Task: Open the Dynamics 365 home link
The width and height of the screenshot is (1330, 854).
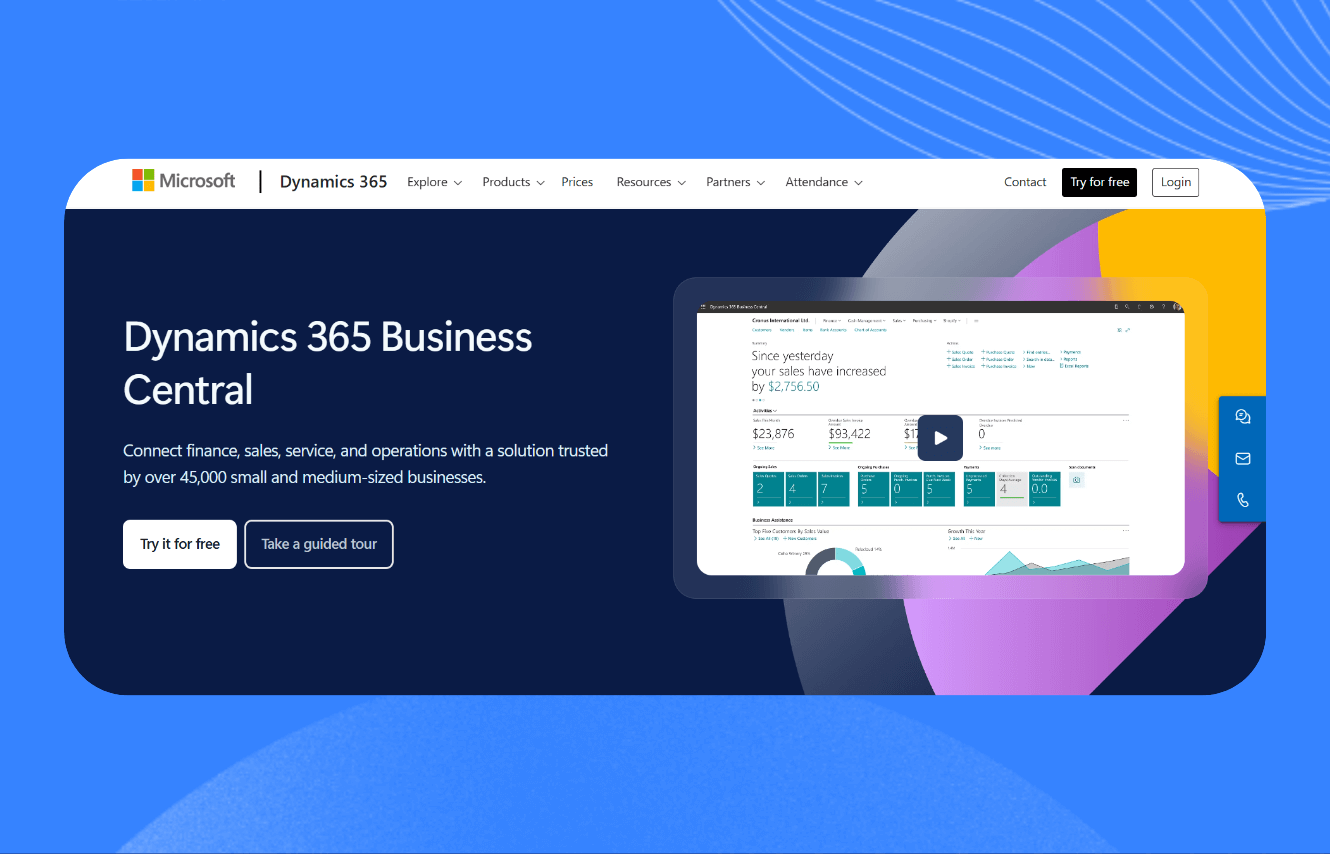Action: [x=333, y=182]
